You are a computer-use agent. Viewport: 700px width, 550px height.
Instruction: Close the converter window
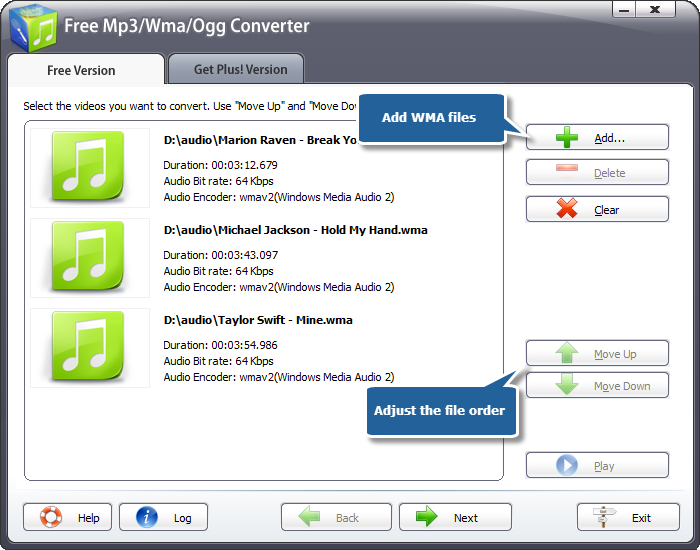coord(655,9)
